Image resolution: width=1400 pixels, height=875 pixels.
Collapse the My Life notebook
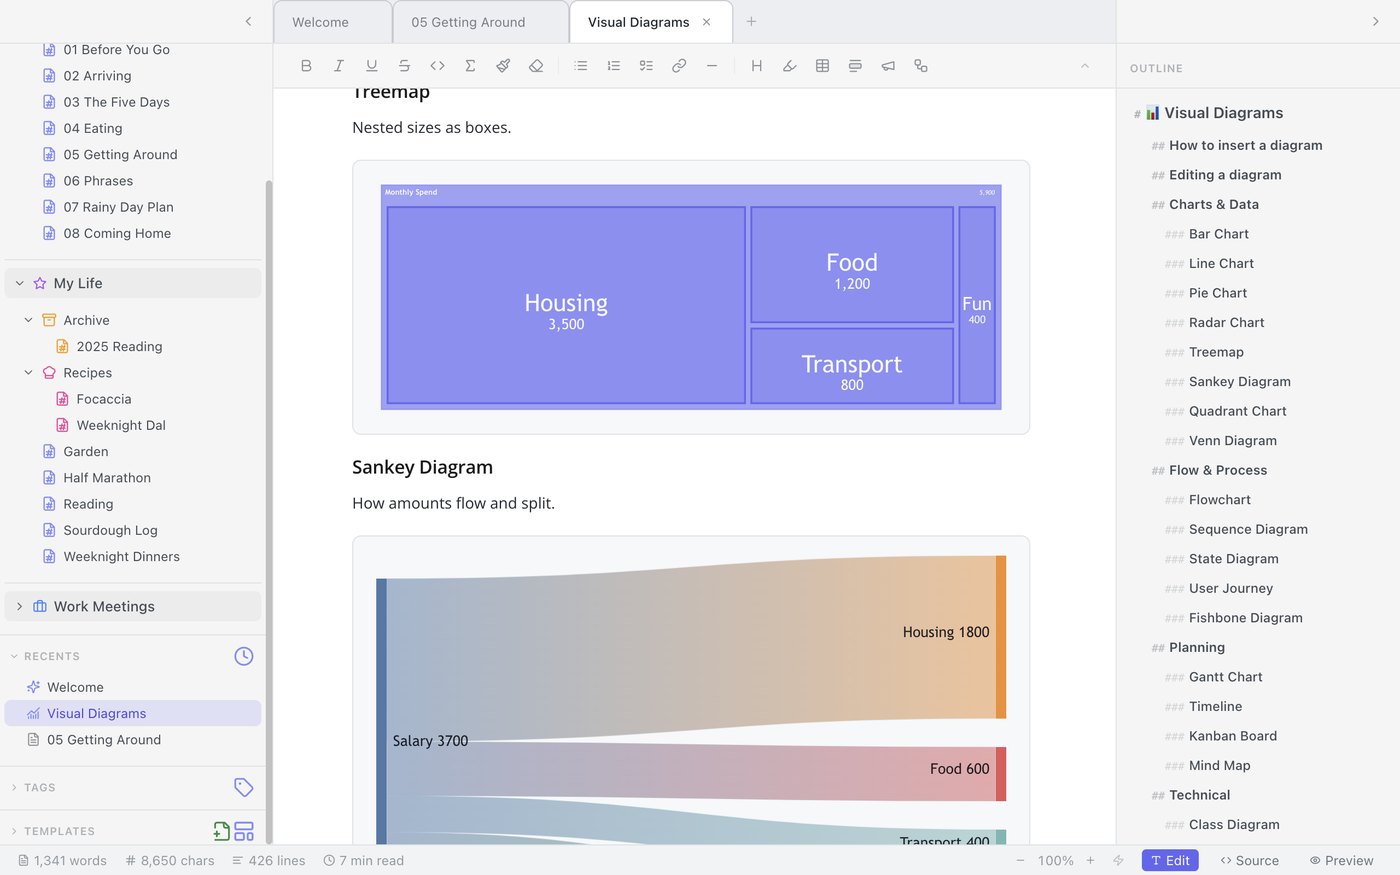(x=19, y=283)
